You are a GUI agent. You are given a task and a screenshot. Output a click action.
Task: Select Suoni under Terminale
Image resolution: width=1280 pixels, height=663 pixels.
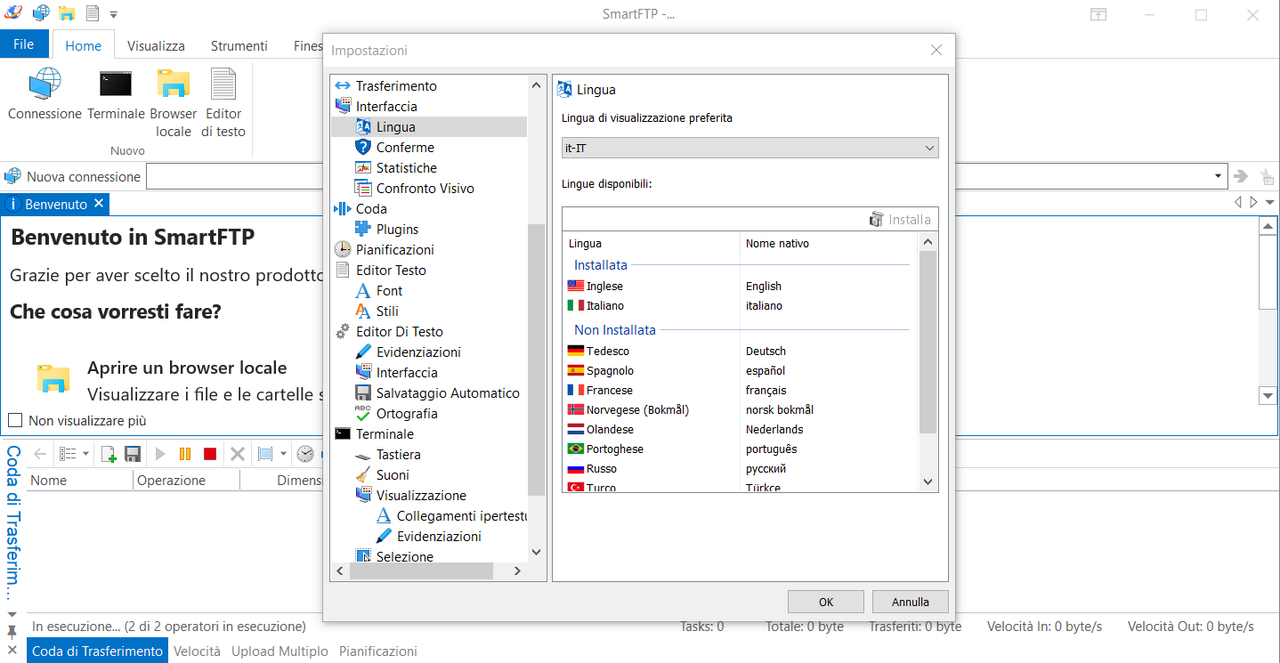click(x=392, y=475)
